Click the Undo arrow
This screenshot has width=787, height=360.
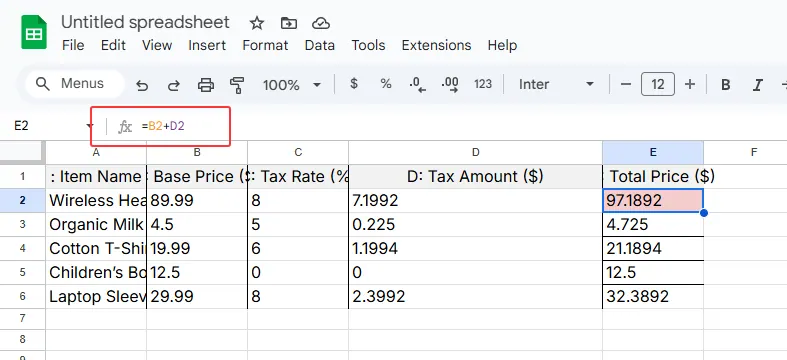142,85
